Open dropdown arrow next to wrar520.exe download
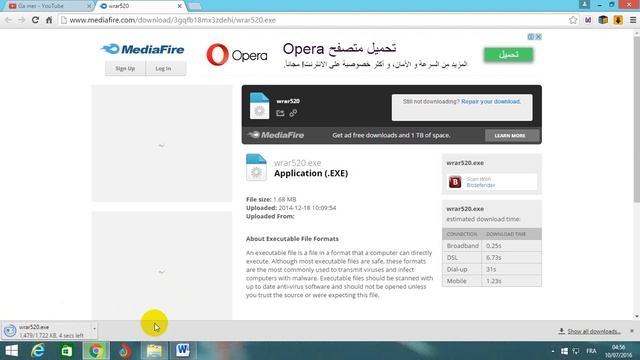Image resolution: width=640 pixels, height=360 pixels. pyautogui.click(x=94, y=329)
